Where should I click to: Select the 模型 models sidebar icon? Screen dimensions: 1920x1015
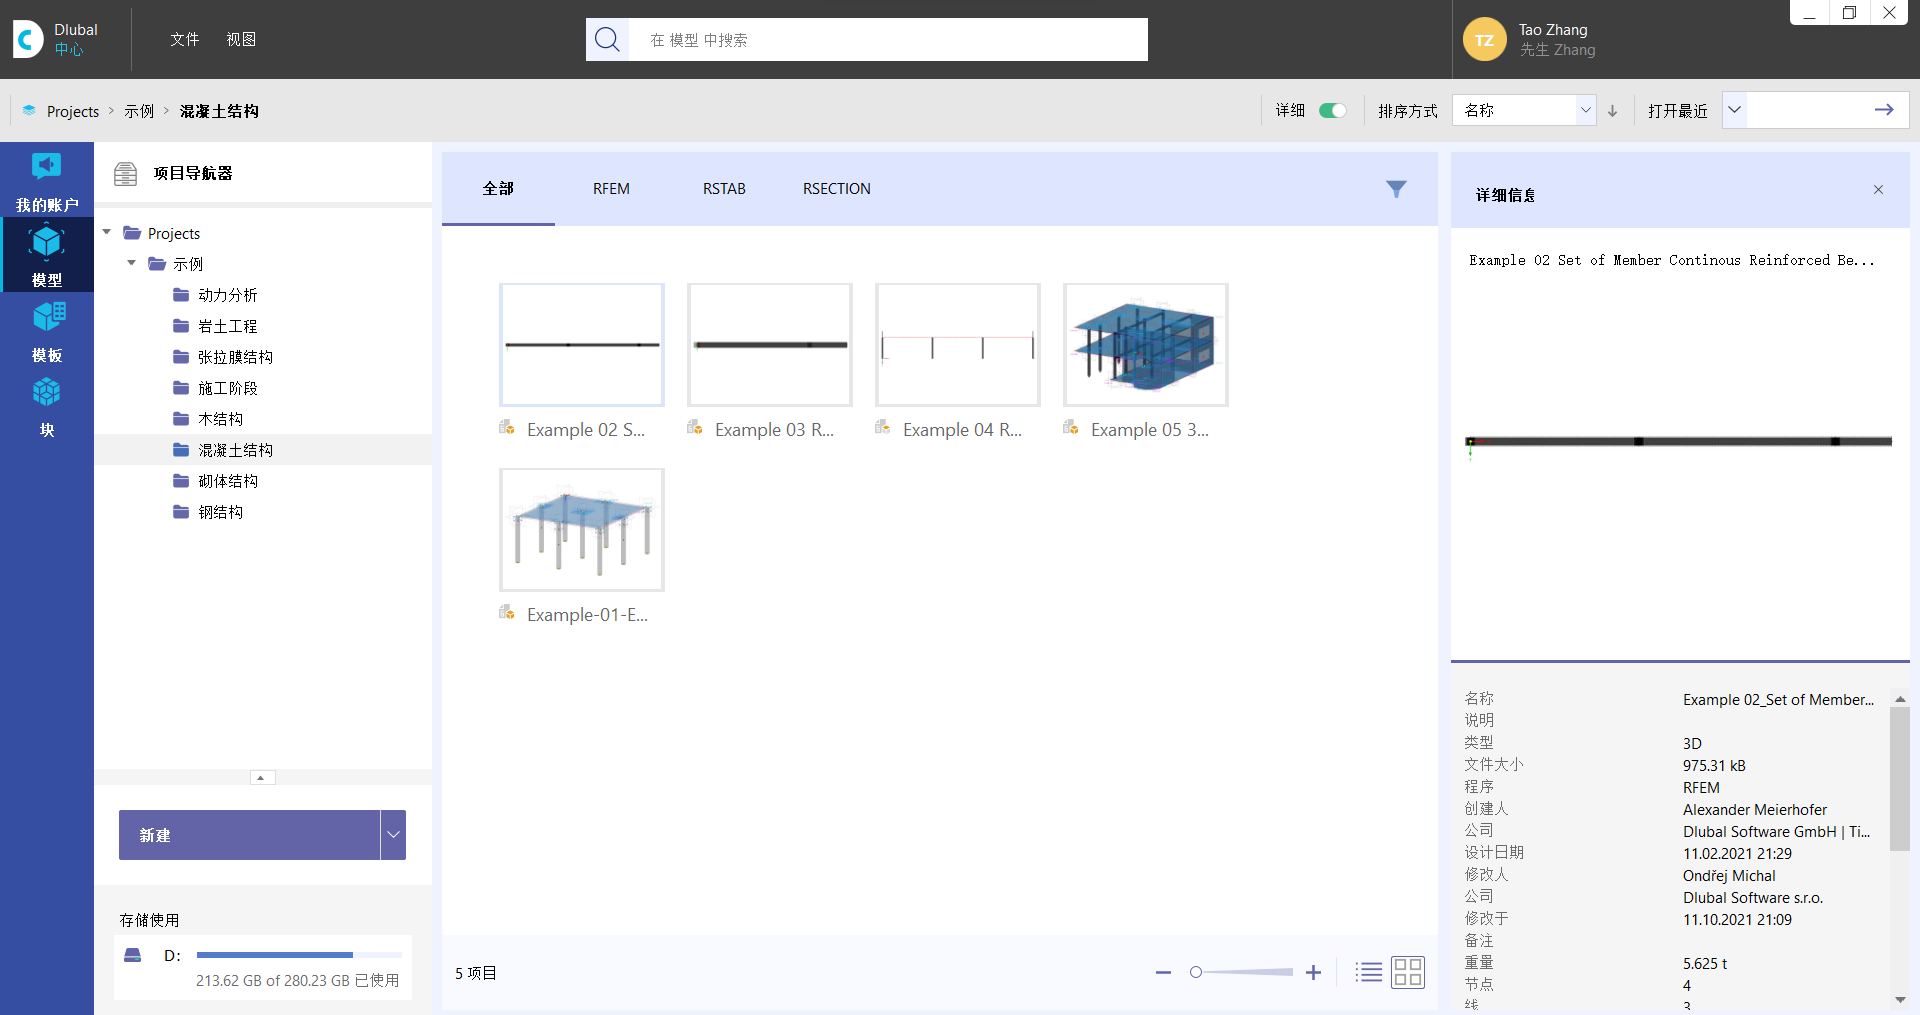(x=47, y=255)
